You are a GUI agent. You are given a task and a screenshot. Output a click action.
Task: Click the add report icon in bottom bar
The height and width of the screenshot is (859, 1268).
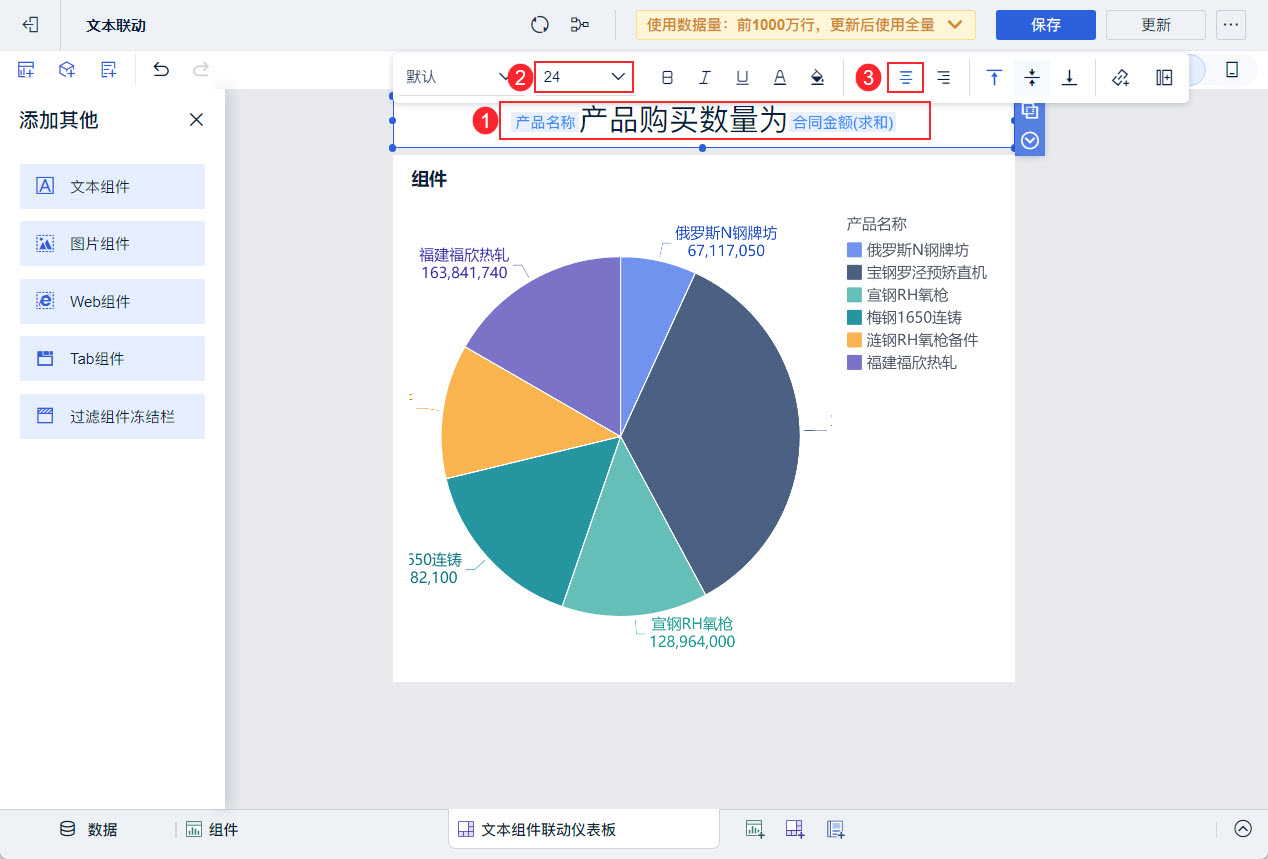(x=836, y=828)
